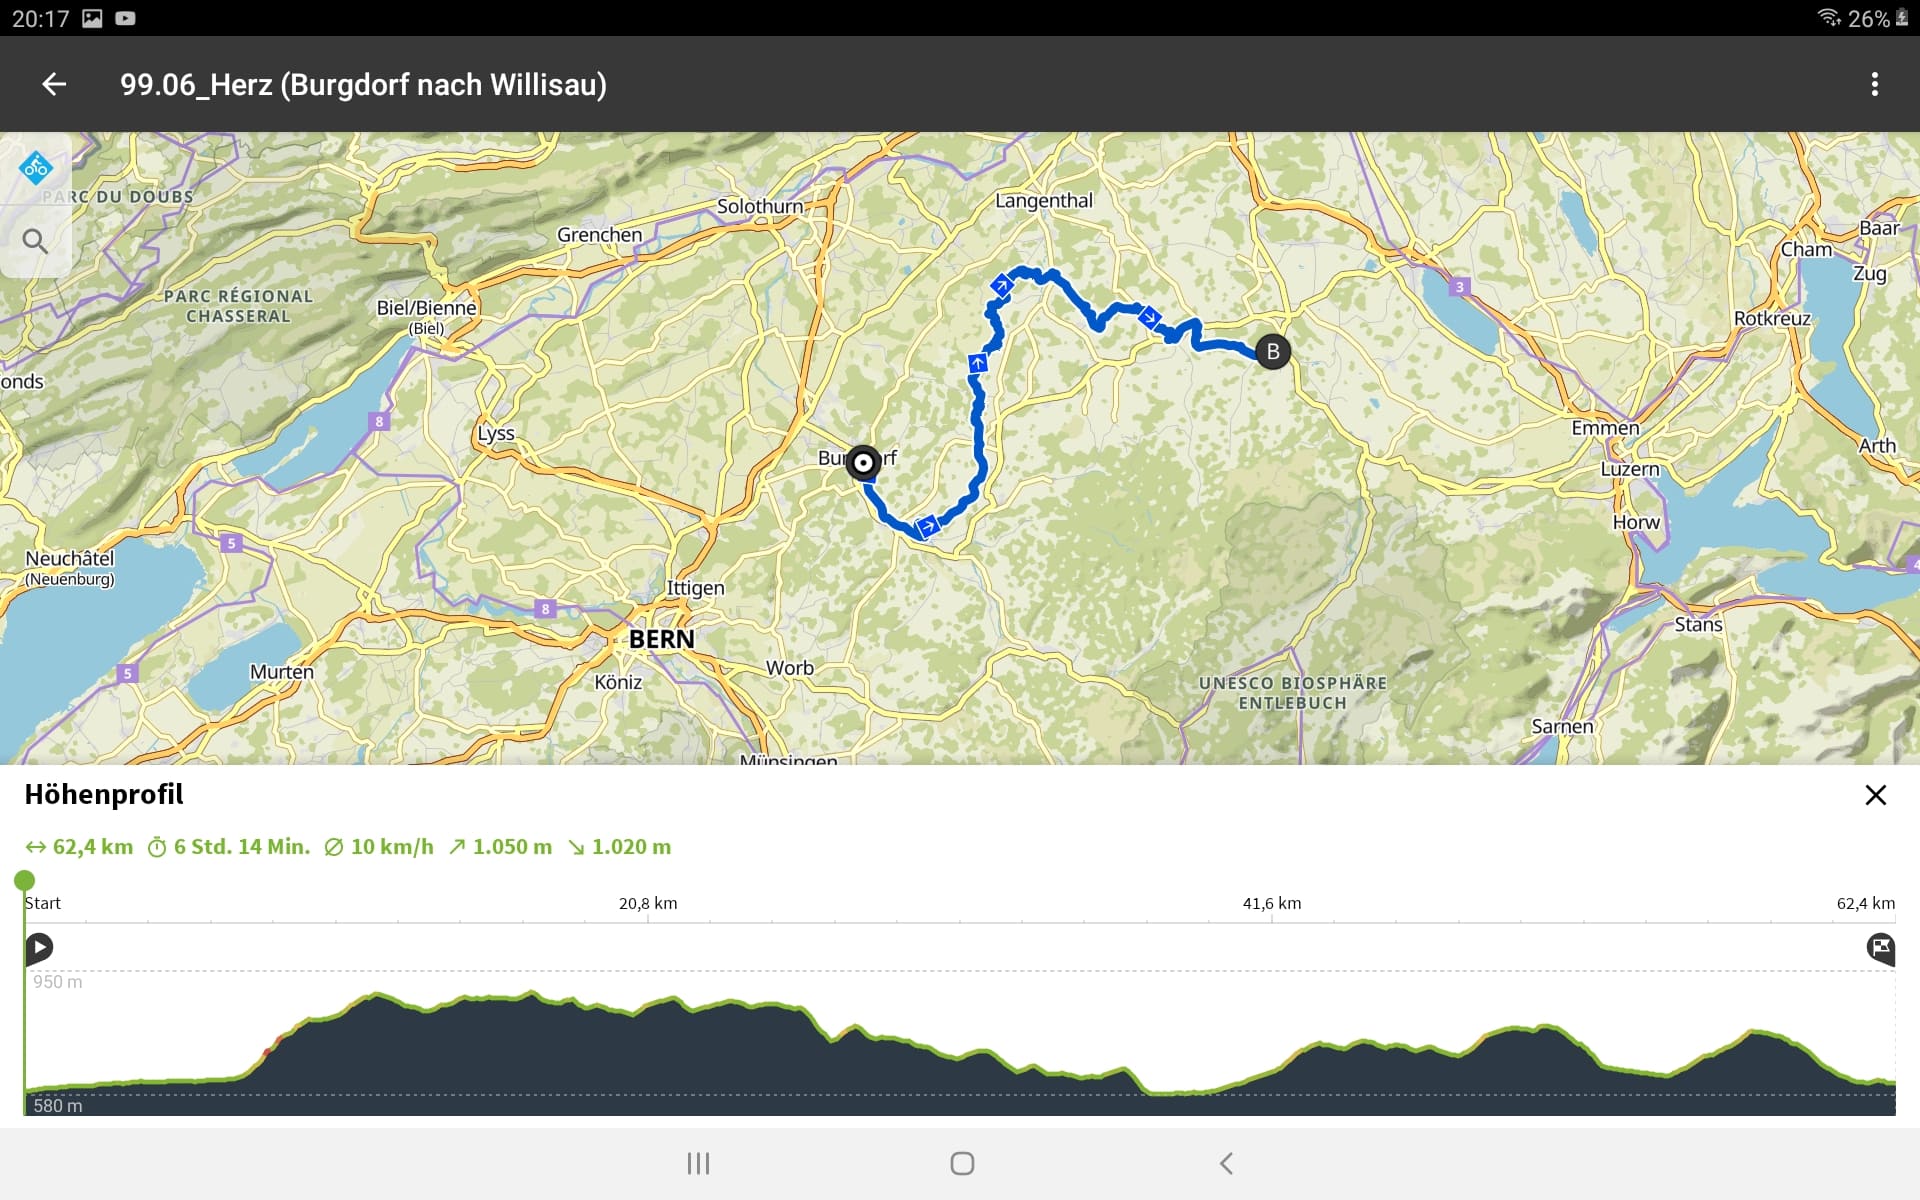This screenshot has height=1200, width=1920.
Task: Open the map search magnifier
Action: pos(36,241)
